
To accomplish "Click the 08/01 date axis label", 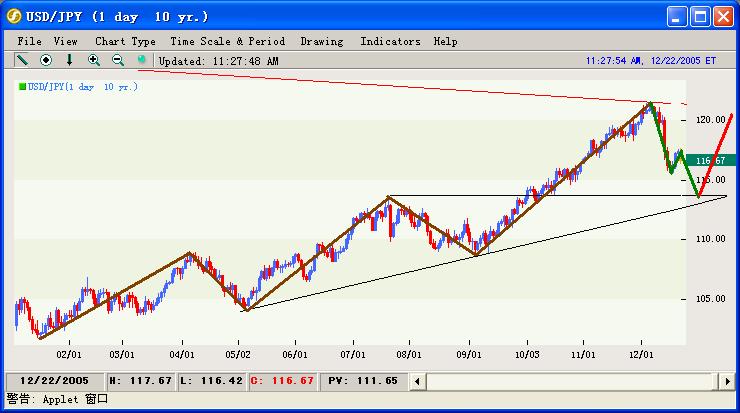I will (x=409, y=354).
